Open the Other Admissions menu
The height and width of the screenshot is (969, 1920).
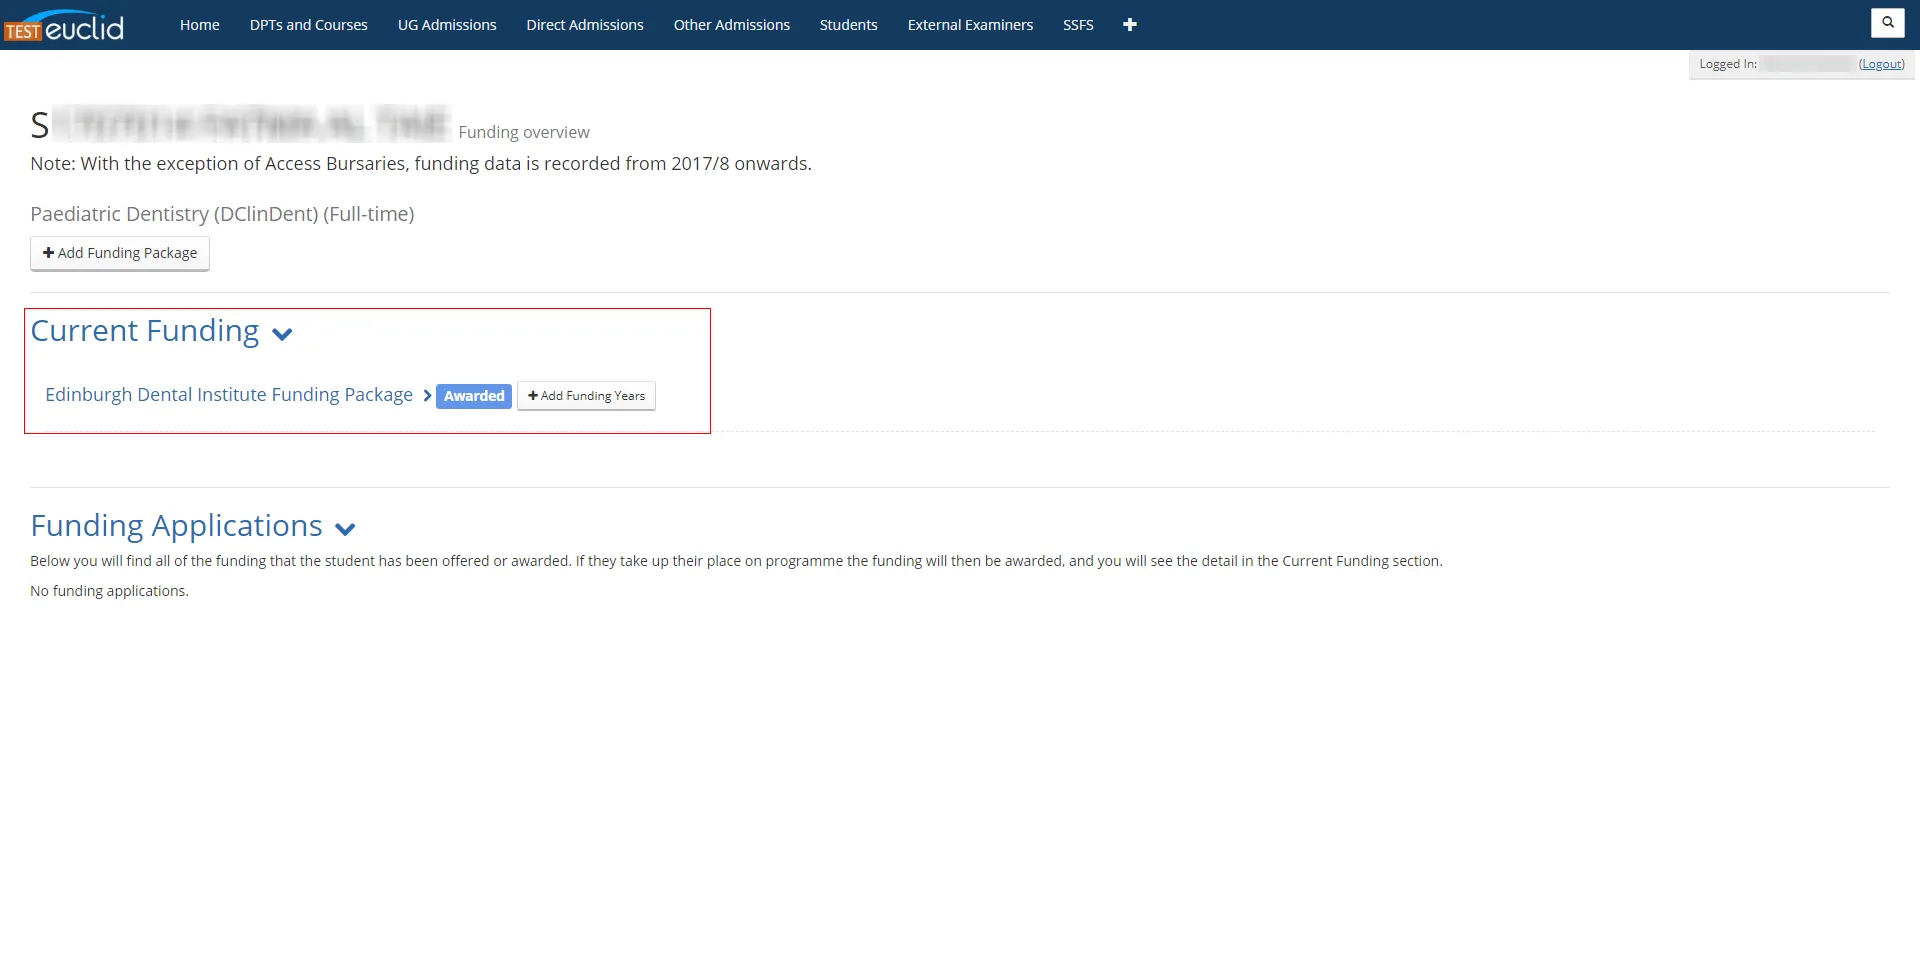(731, 25)
